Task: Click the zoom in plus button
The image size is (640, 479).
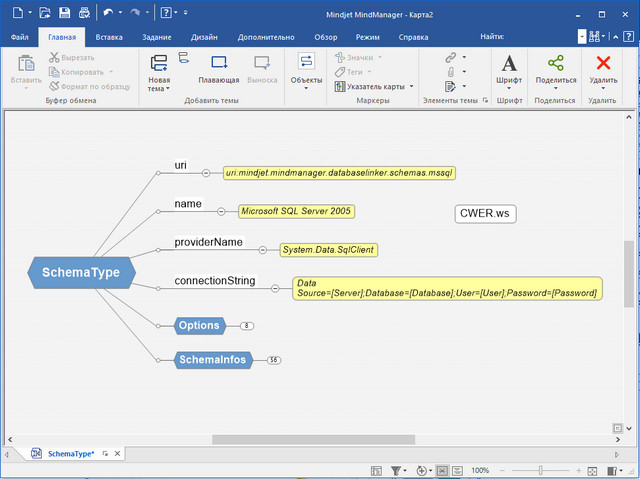Action: [578, 471]
